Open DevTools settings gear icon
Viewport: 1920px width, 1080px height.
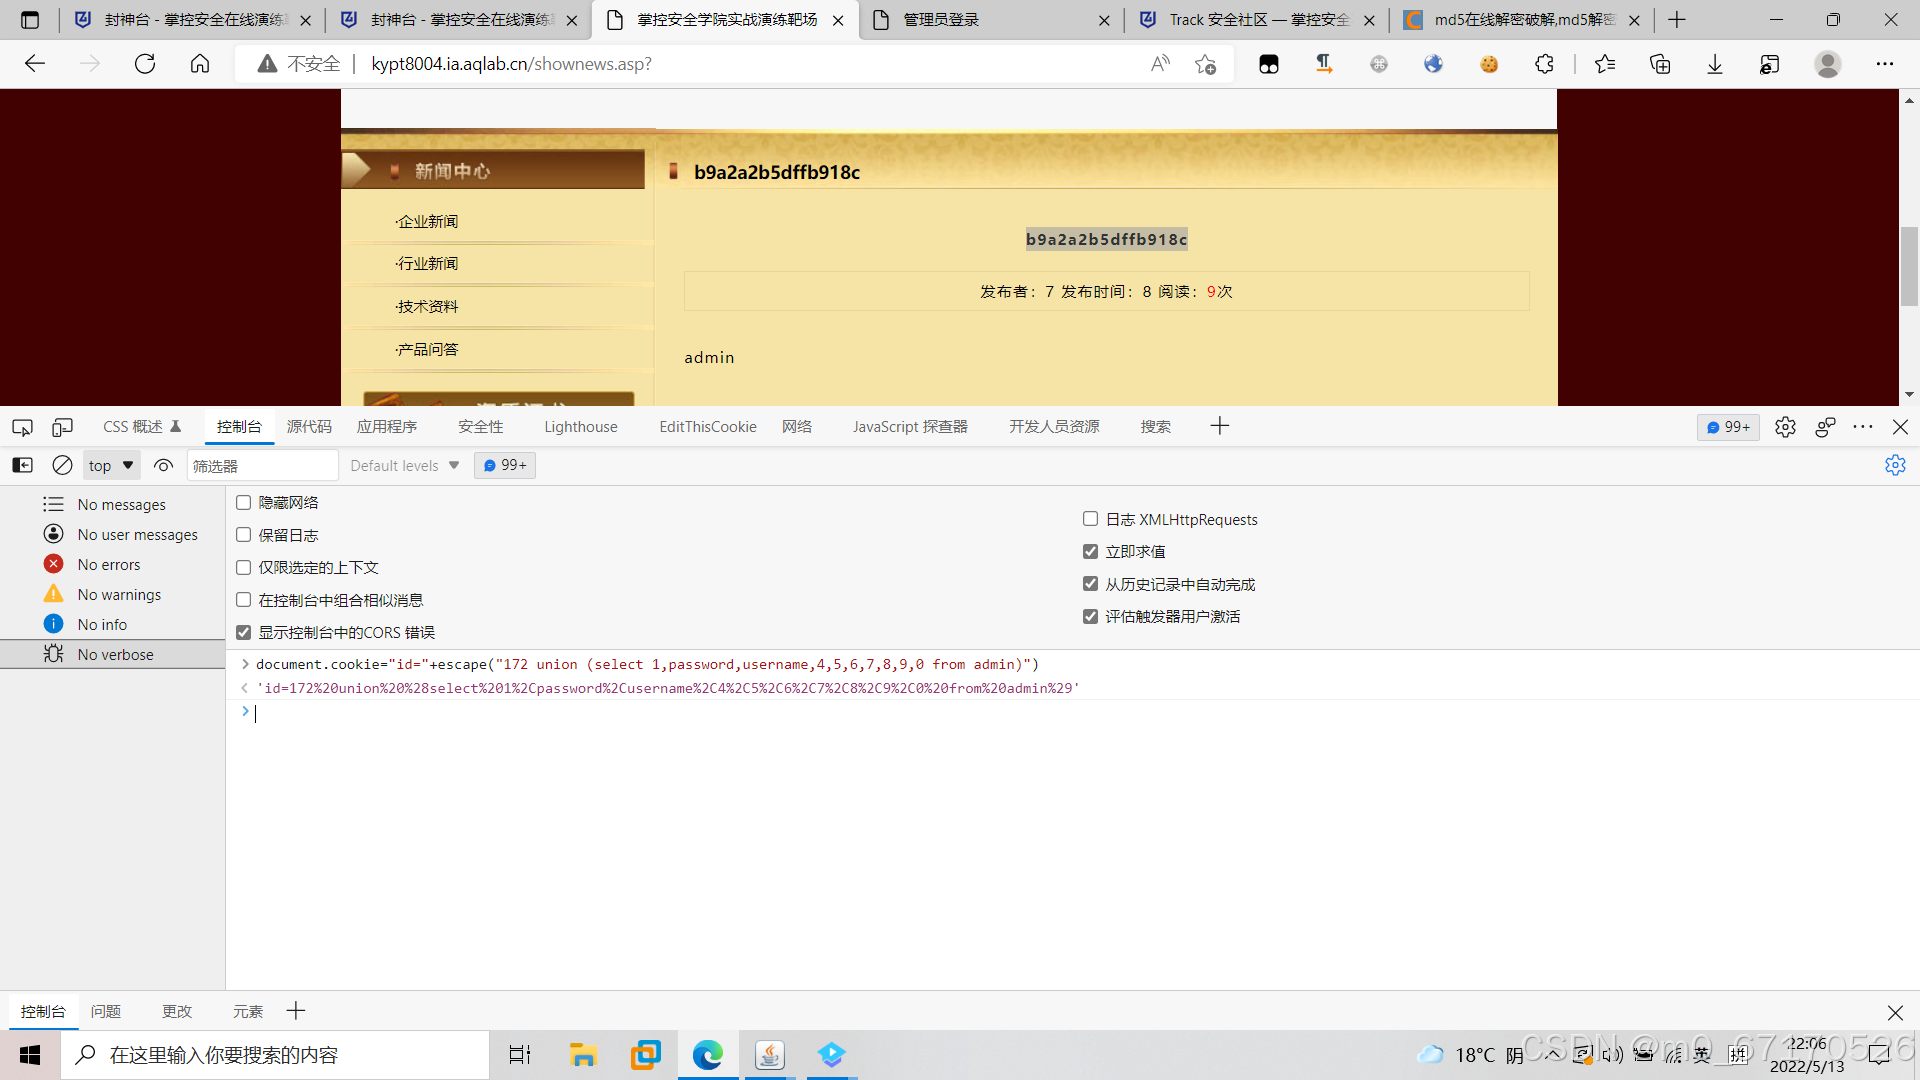(x=1785, y=427)
